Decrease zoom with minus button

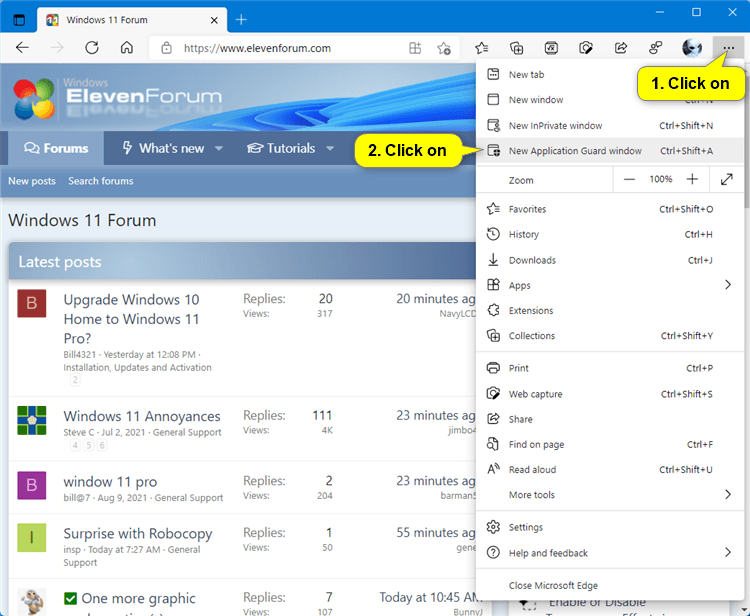click(629, 179)
